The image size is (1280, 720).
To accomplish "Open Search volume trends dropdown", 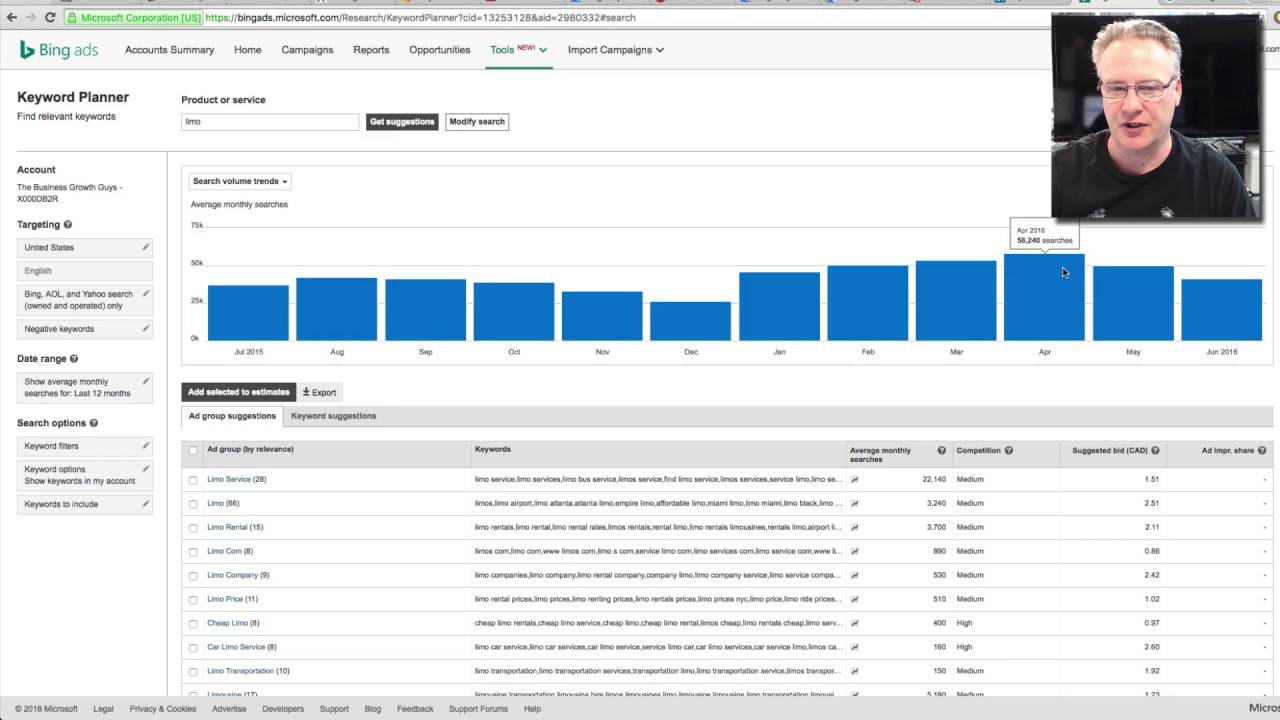I will click(x=240, y=181).
